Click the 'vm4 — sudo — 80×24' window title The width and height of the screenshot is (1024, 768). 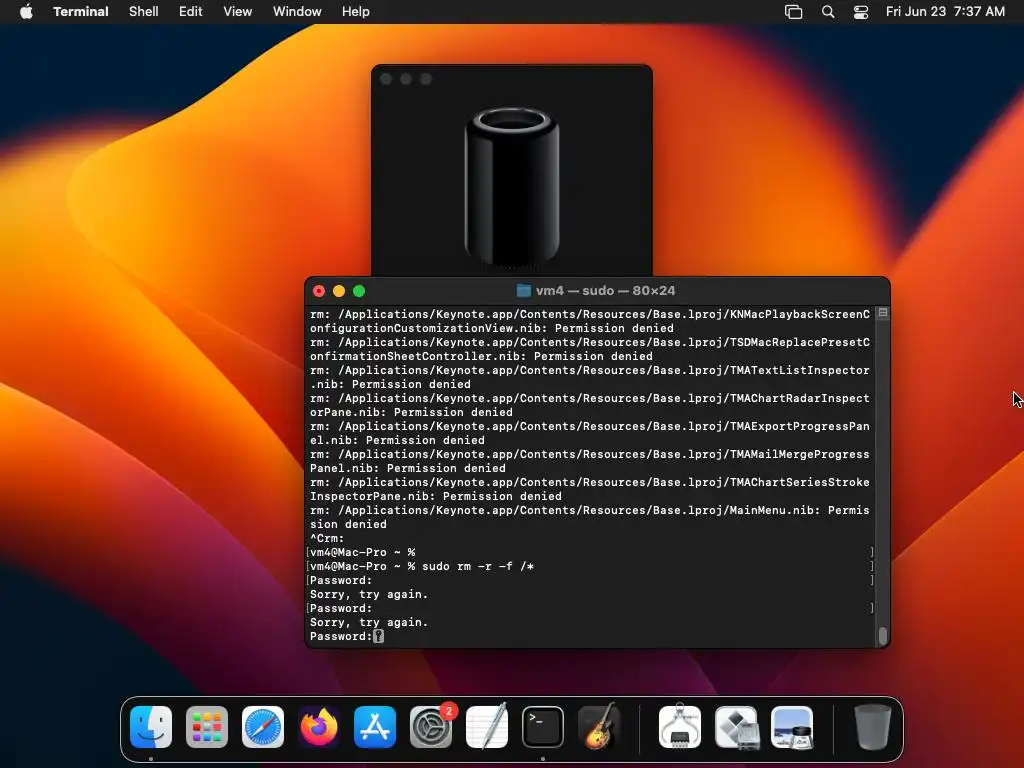tap(605, 291)
